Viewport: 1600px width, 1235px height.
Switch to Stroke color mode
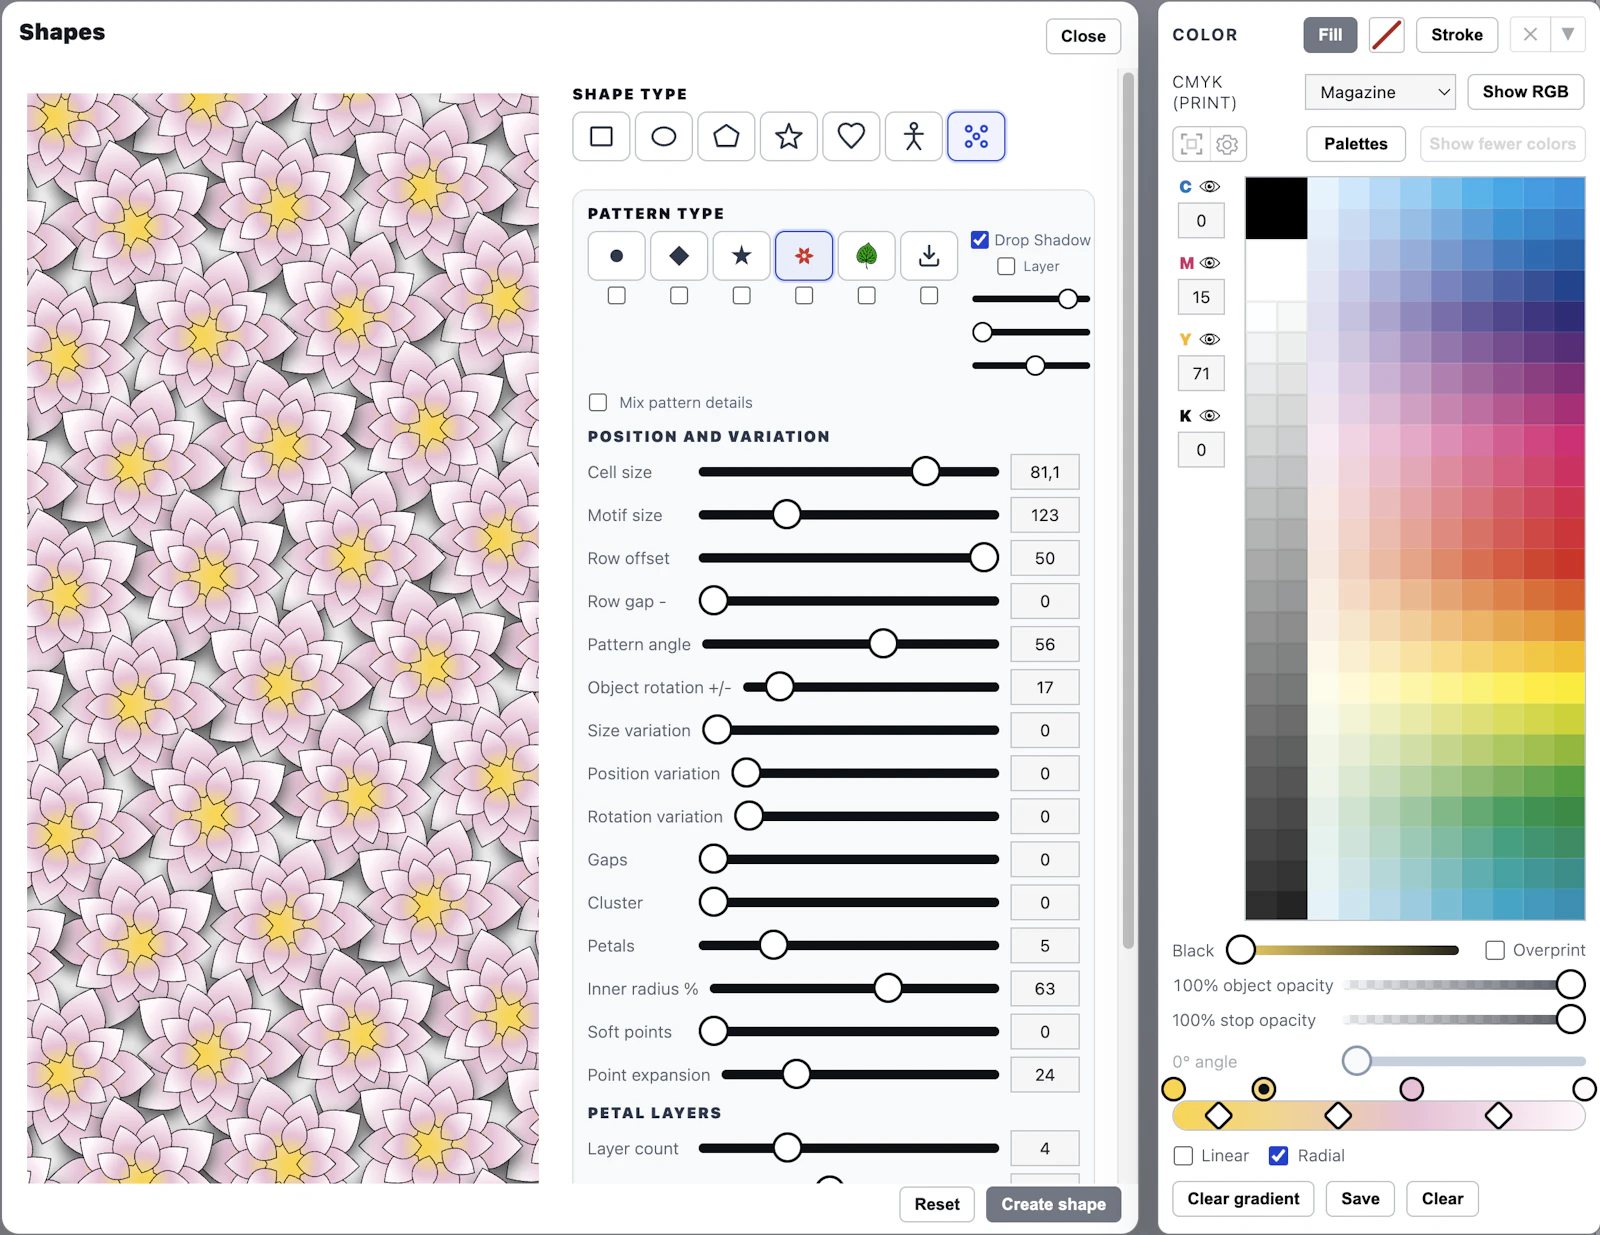point(1456,35)
